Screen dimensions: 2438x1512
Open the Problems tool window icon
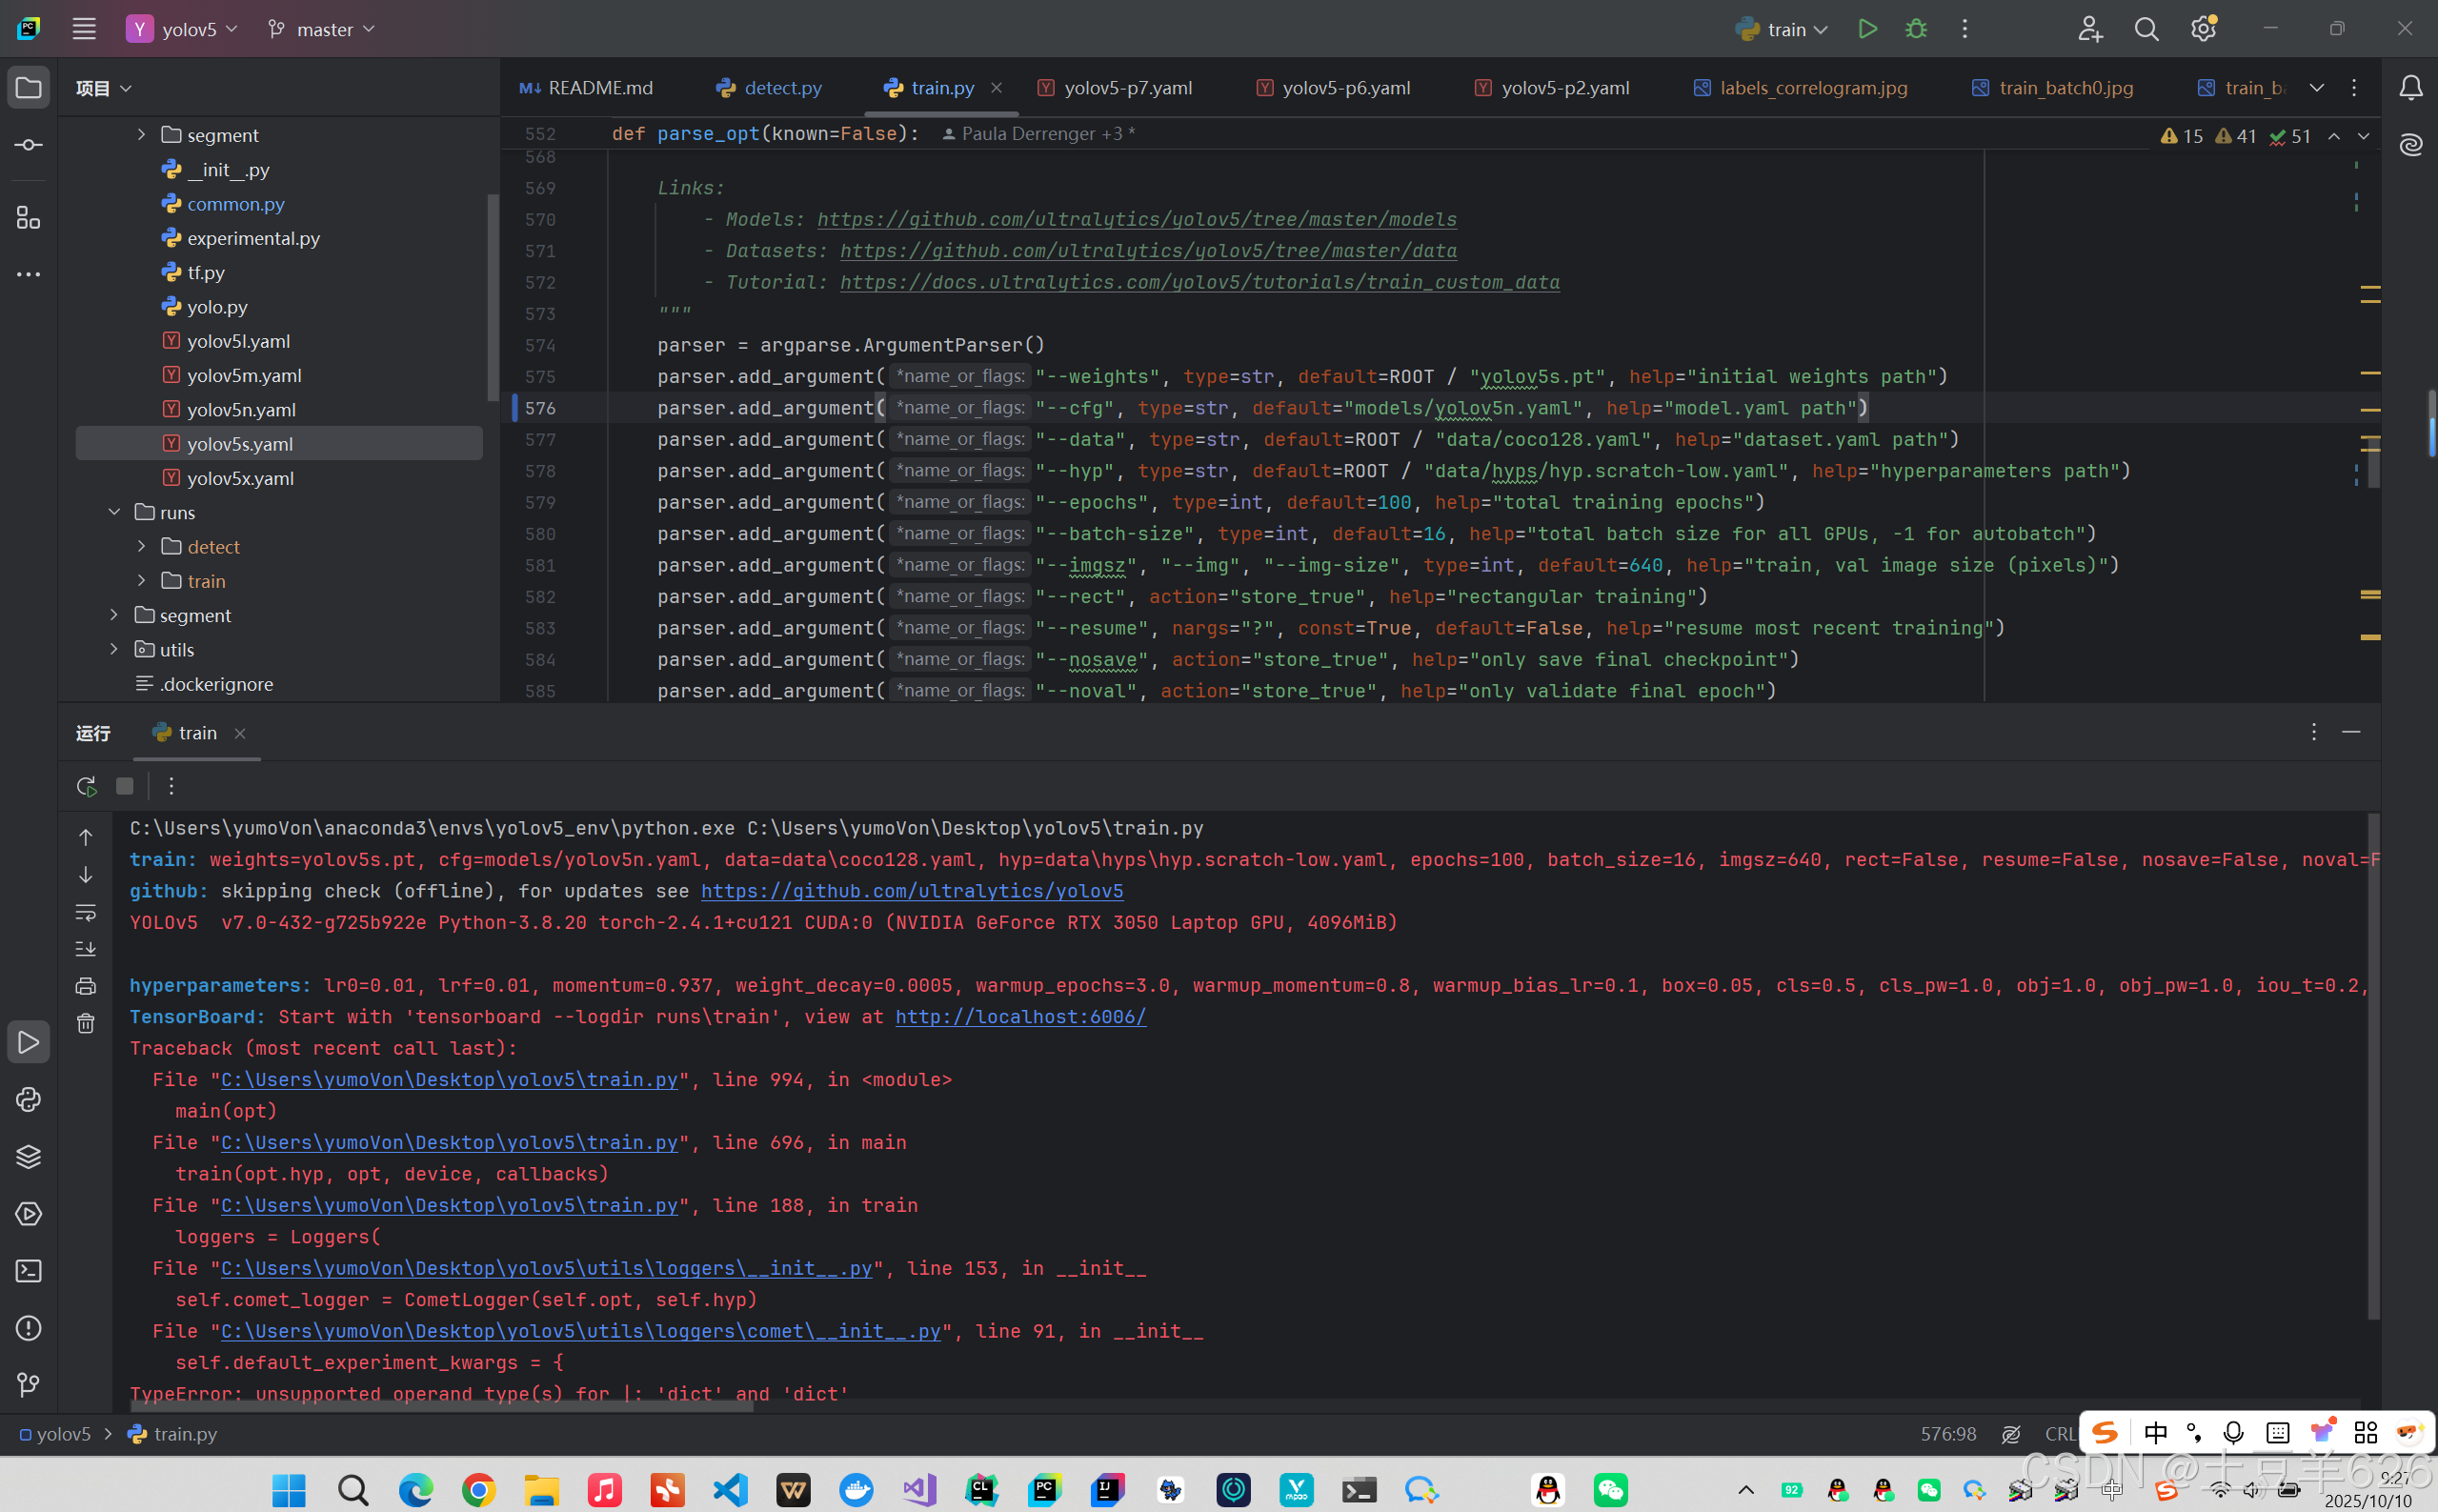[x=27, y=1328]
